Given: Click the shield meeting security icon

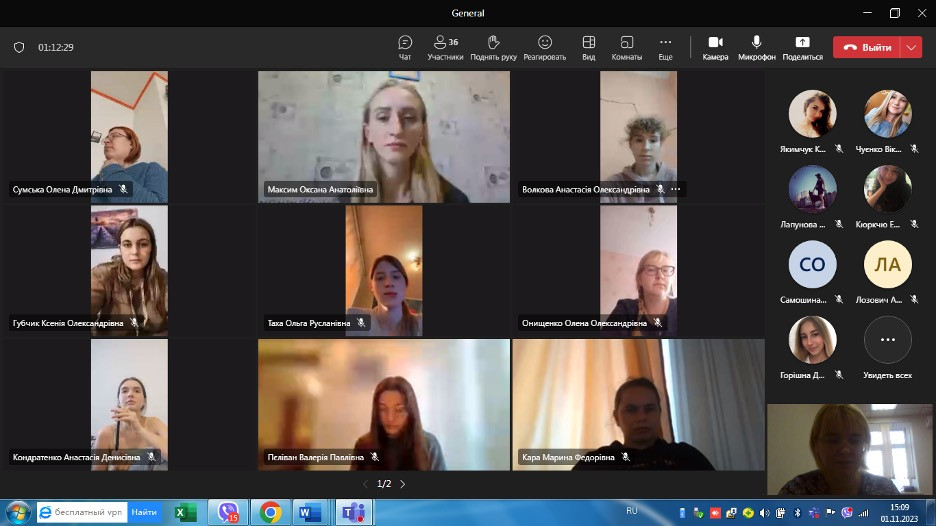Looking at the screenshot, I should (19, 47).
